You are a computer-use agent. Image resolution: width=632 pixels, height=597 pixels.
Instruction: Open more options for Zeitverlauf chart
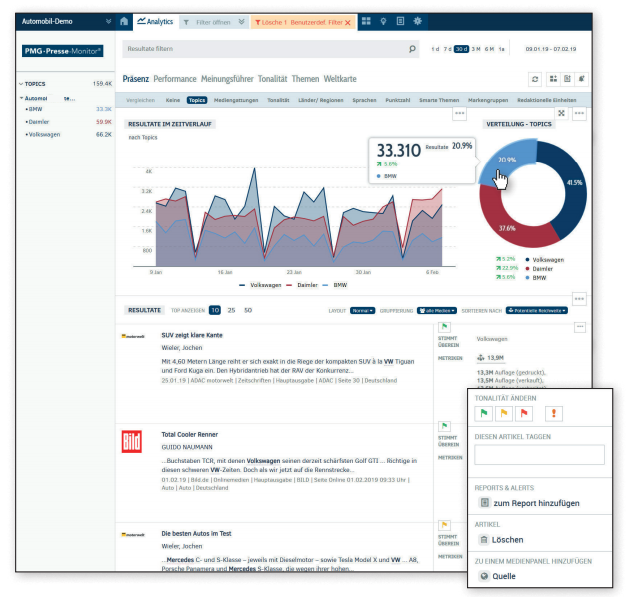tap(459, 113)
